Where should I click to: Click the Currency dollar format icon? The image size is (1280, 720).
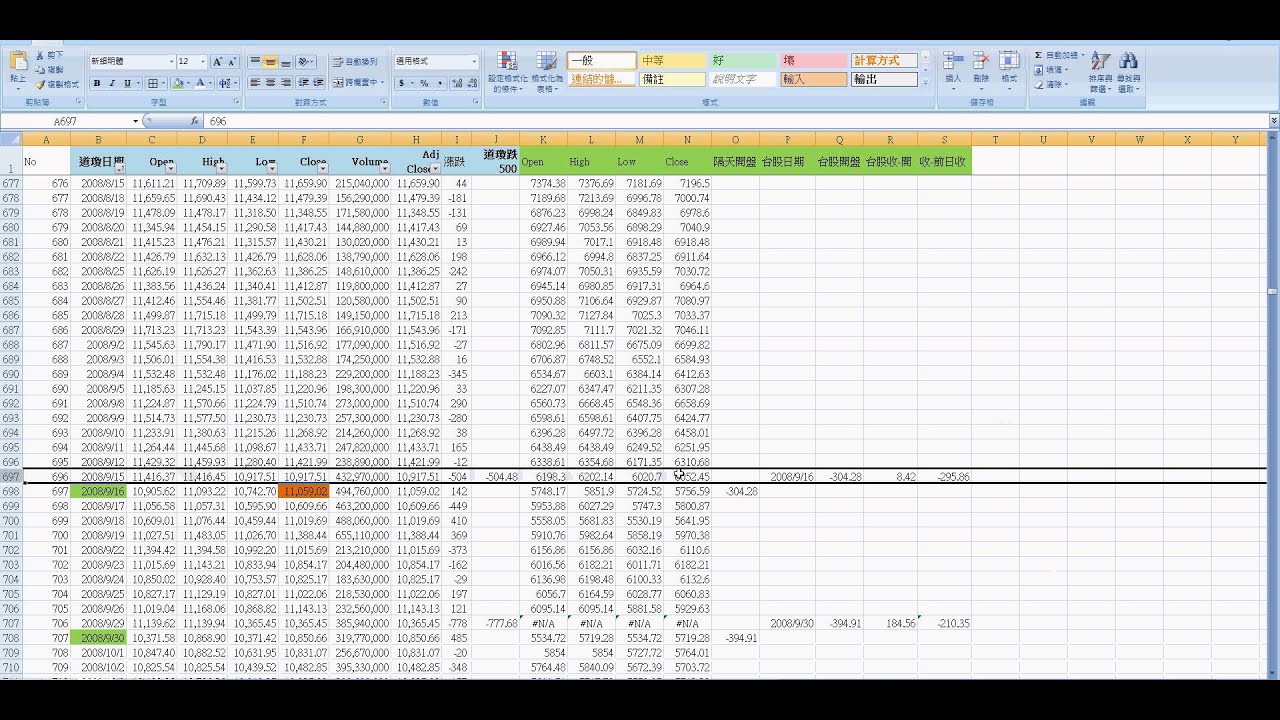pos(403,84)
